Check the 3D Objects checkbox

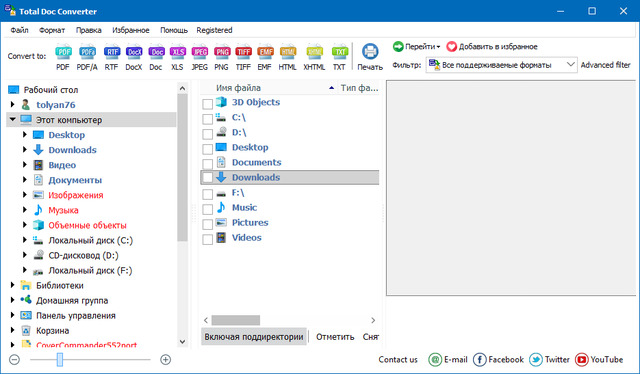(x=207, y=104)
